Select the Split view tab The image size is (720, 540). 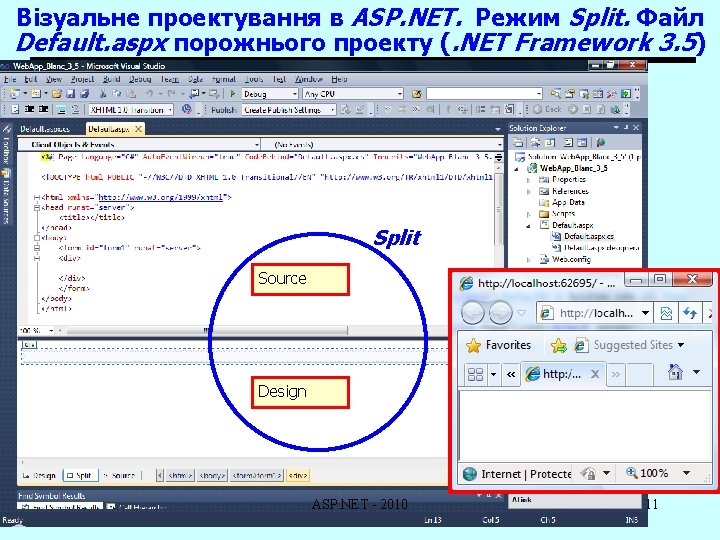pyautogui.click(x=80, y=475)
